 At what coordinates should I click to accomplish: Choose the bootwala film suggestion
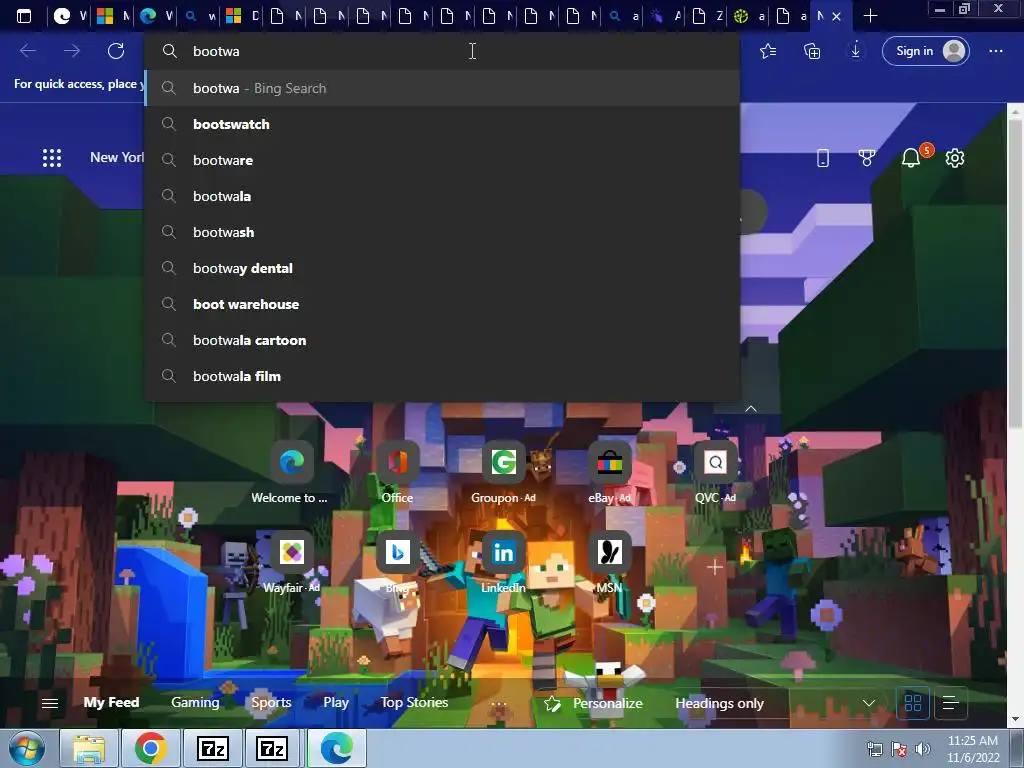click(442, 376)
